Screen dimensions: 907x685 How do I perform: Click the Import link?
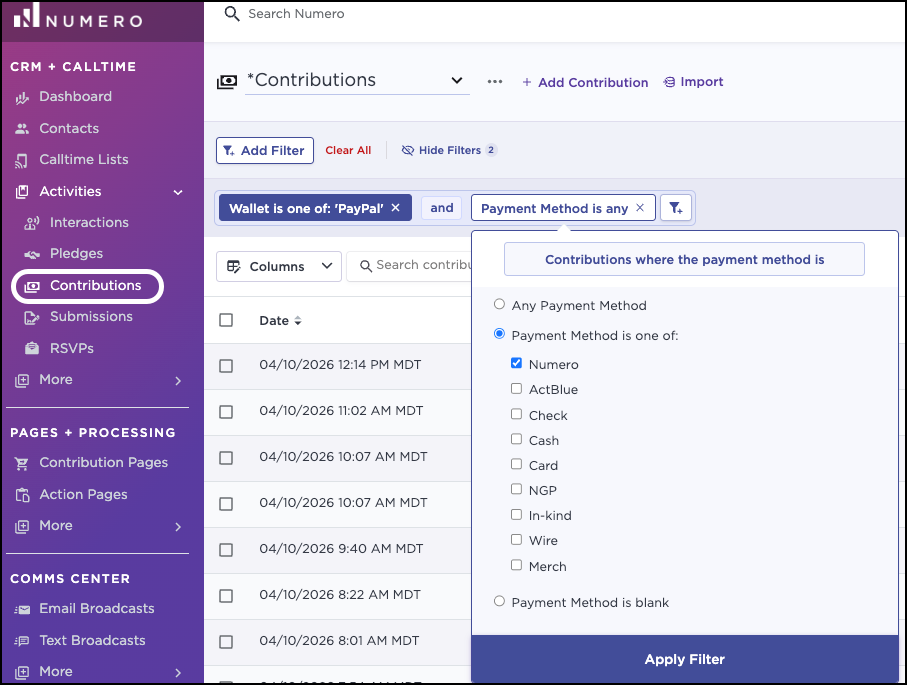[693, 82]
